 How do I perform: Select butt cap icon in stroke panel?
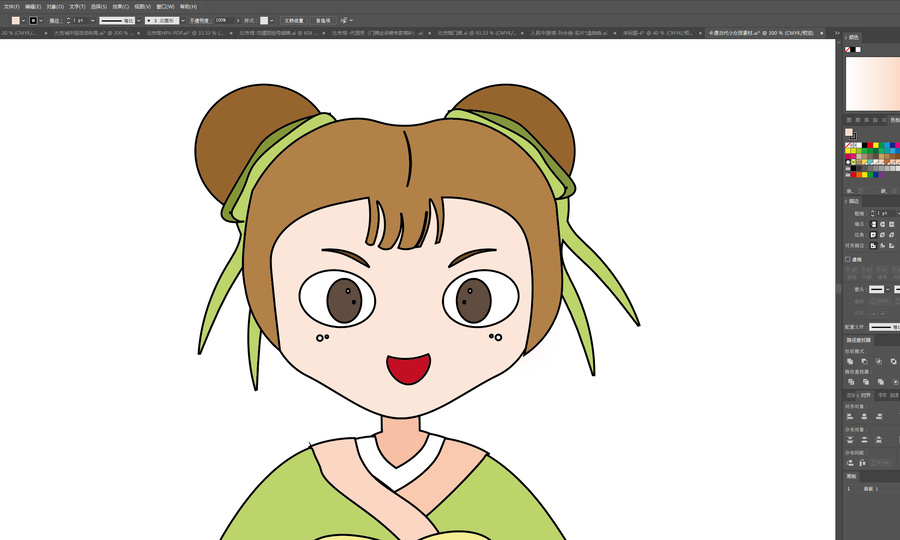pos(873,224)
